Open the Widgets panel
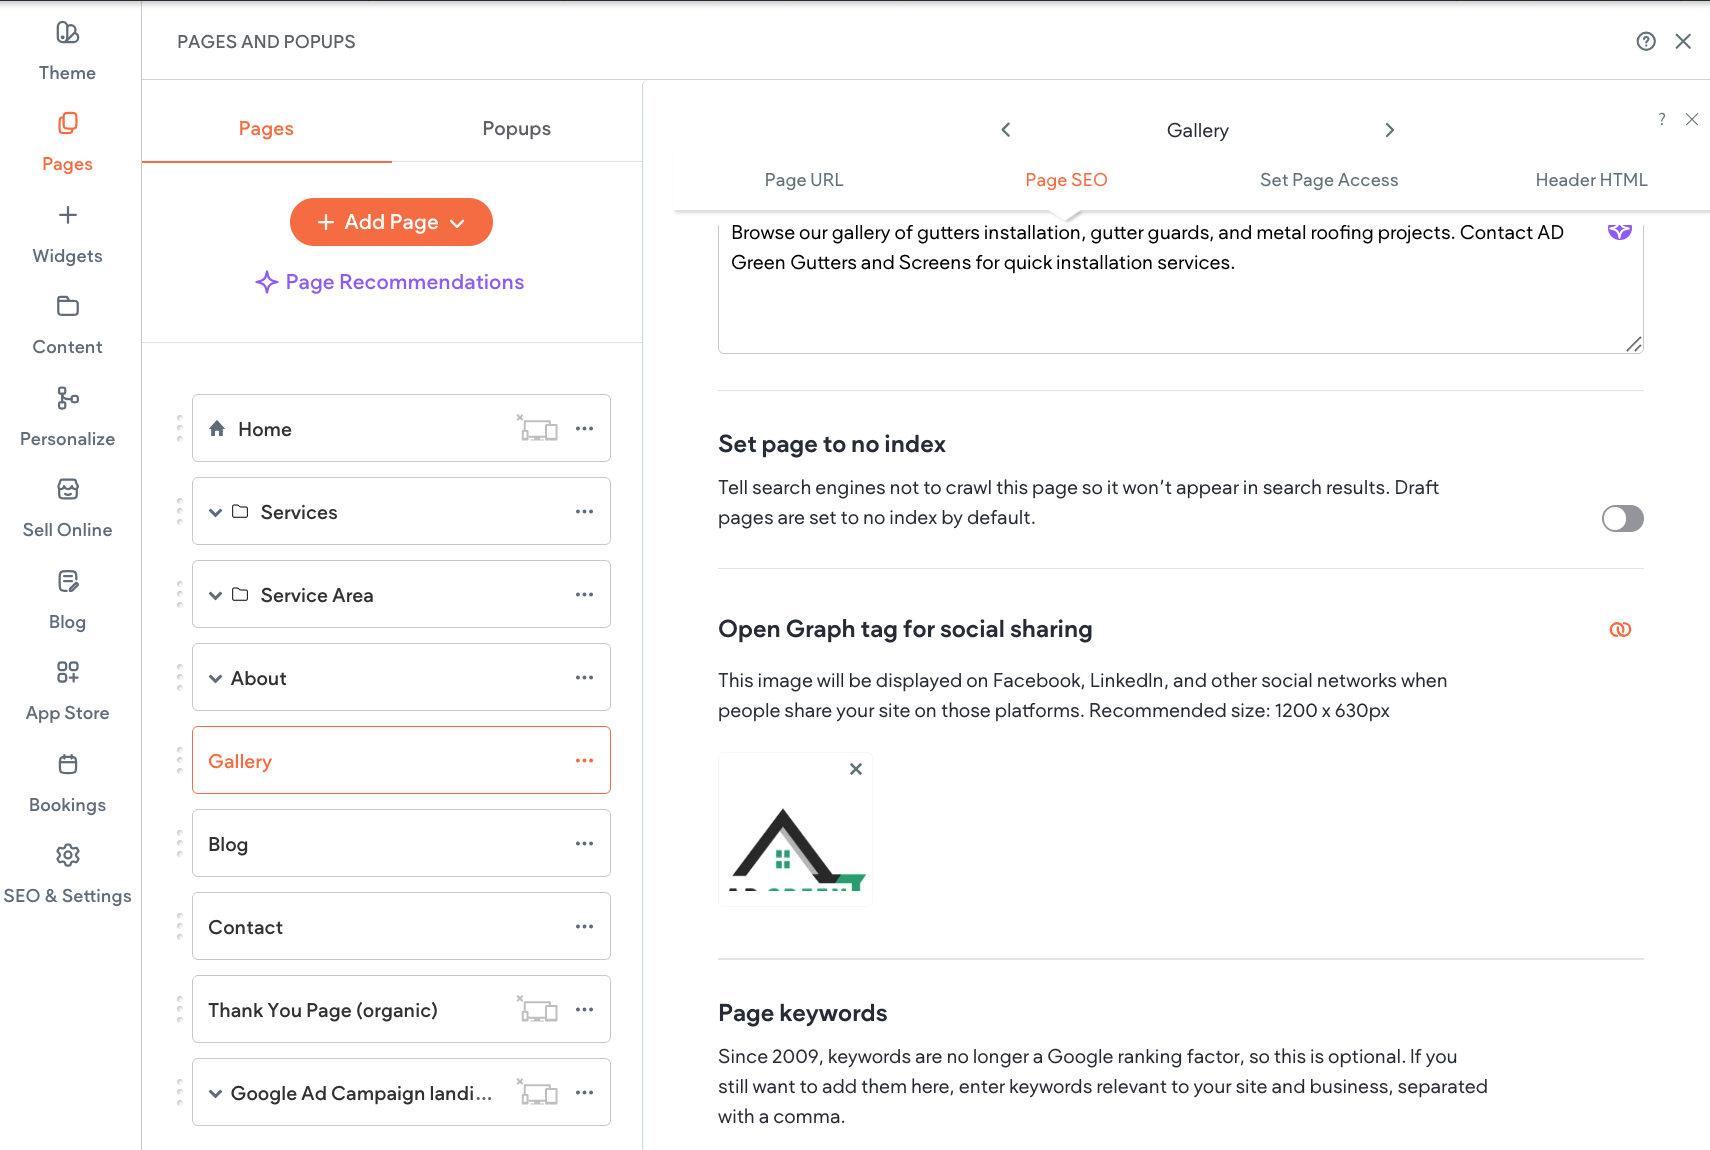The height and width of the screenshot is (1150, 1710). (67, 231)
